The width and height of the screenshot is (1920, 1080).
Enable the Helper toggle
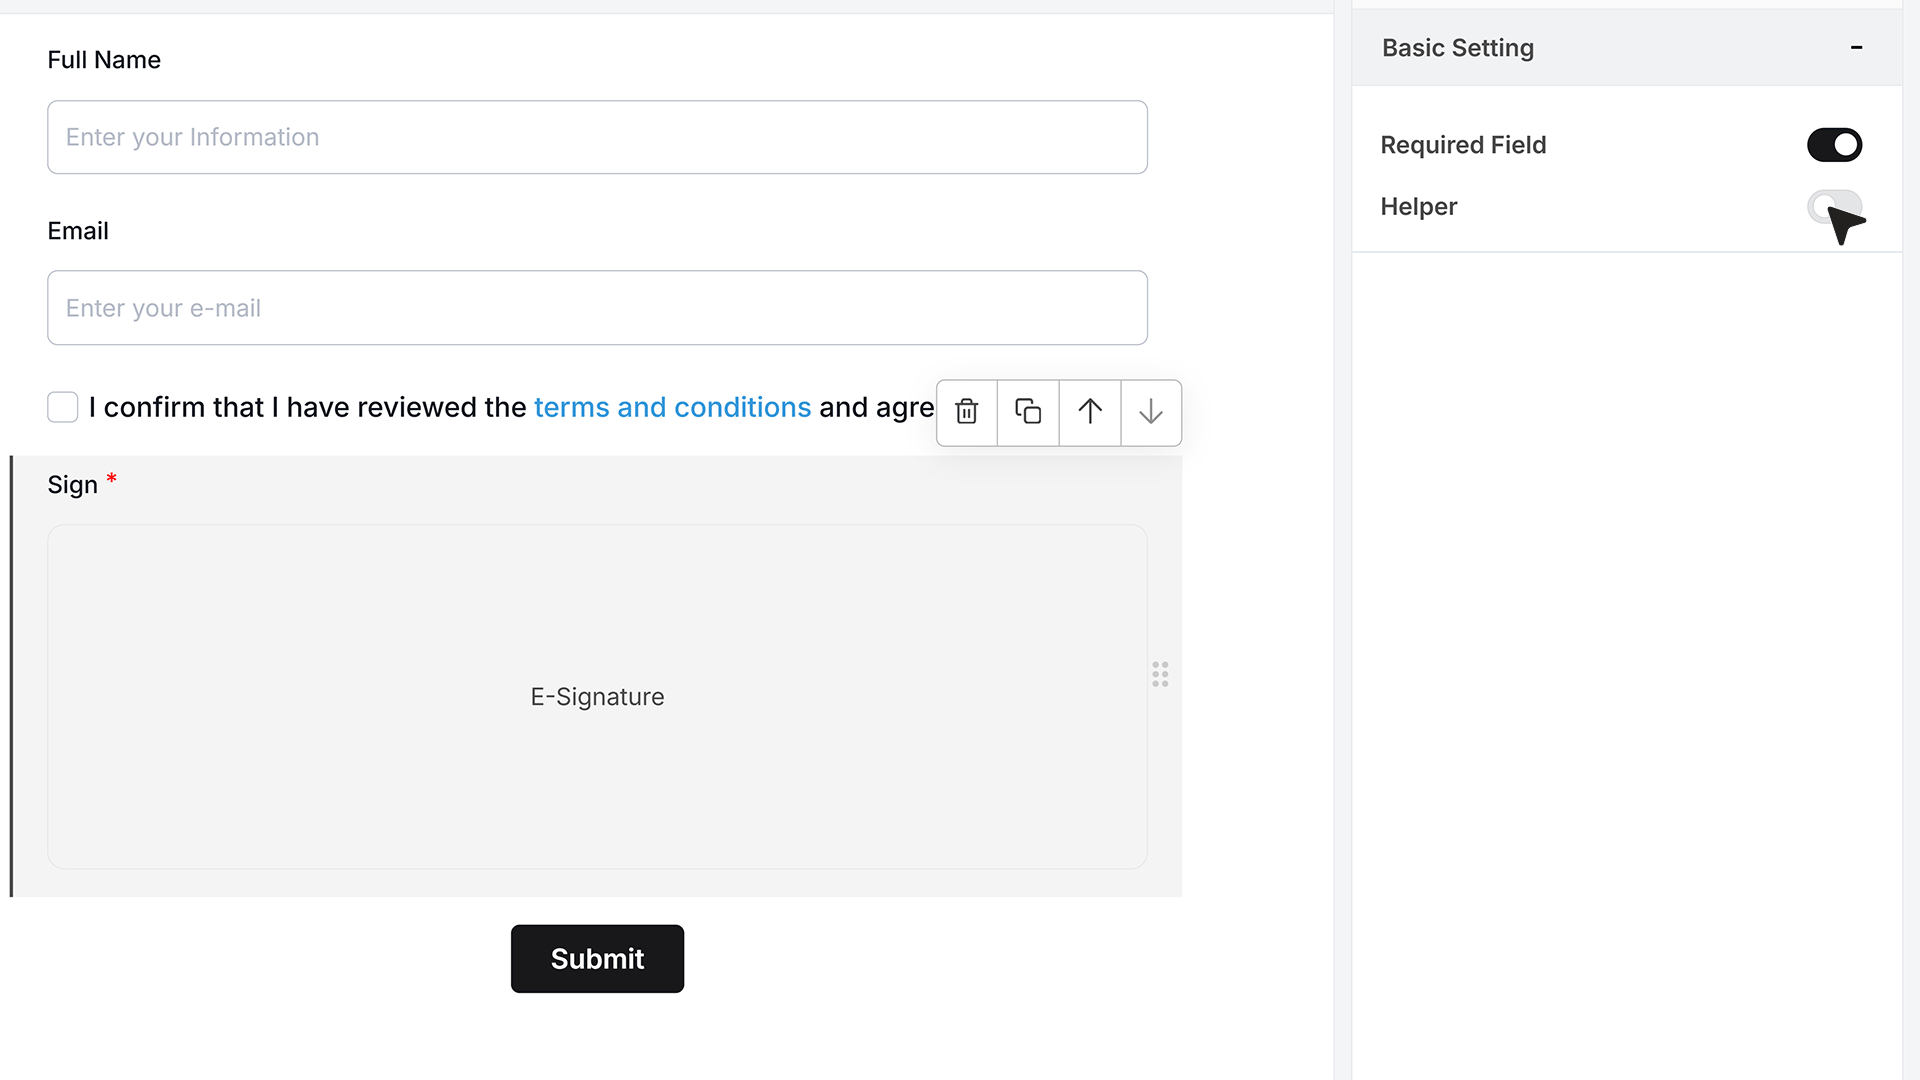click(x=1834, y=207)
